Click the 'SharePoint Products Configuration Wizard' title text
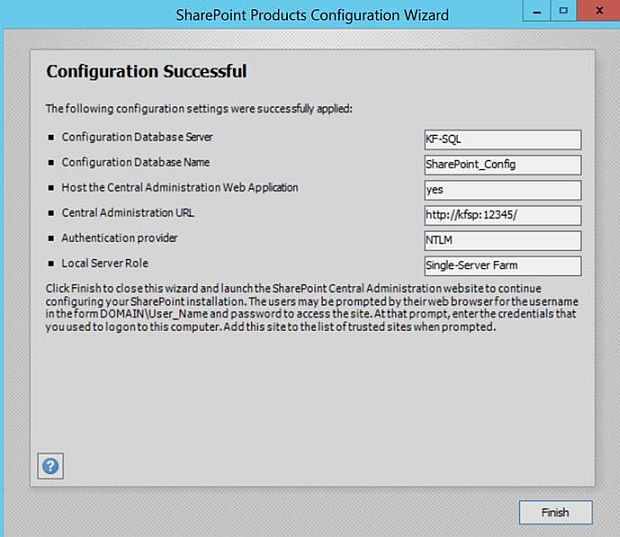This screenshot has height=537, width=620. [x=312, y=15]
